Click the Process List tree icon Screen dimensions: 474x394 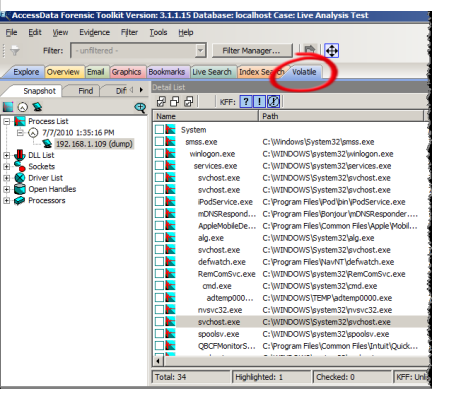click(20, 121)
